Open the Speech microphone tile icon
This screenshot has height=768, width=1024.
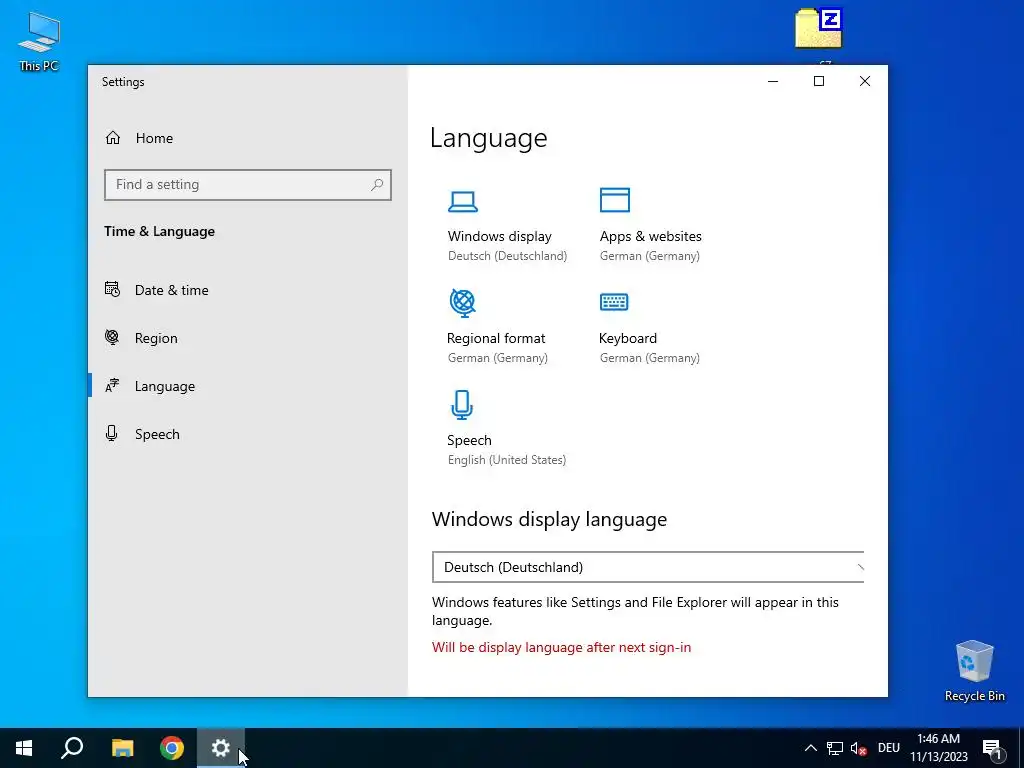tap(462, 404)
